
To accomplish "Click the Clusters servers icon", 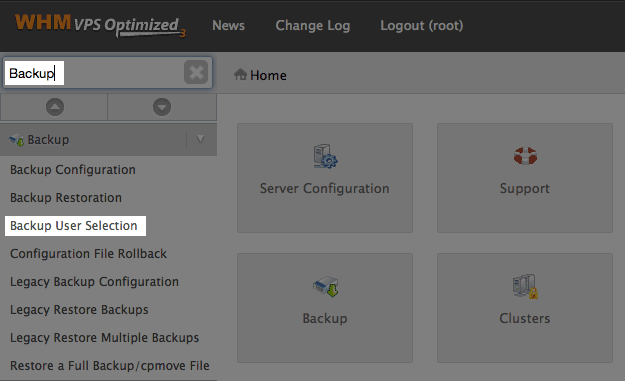I will (x=525, y=286).
